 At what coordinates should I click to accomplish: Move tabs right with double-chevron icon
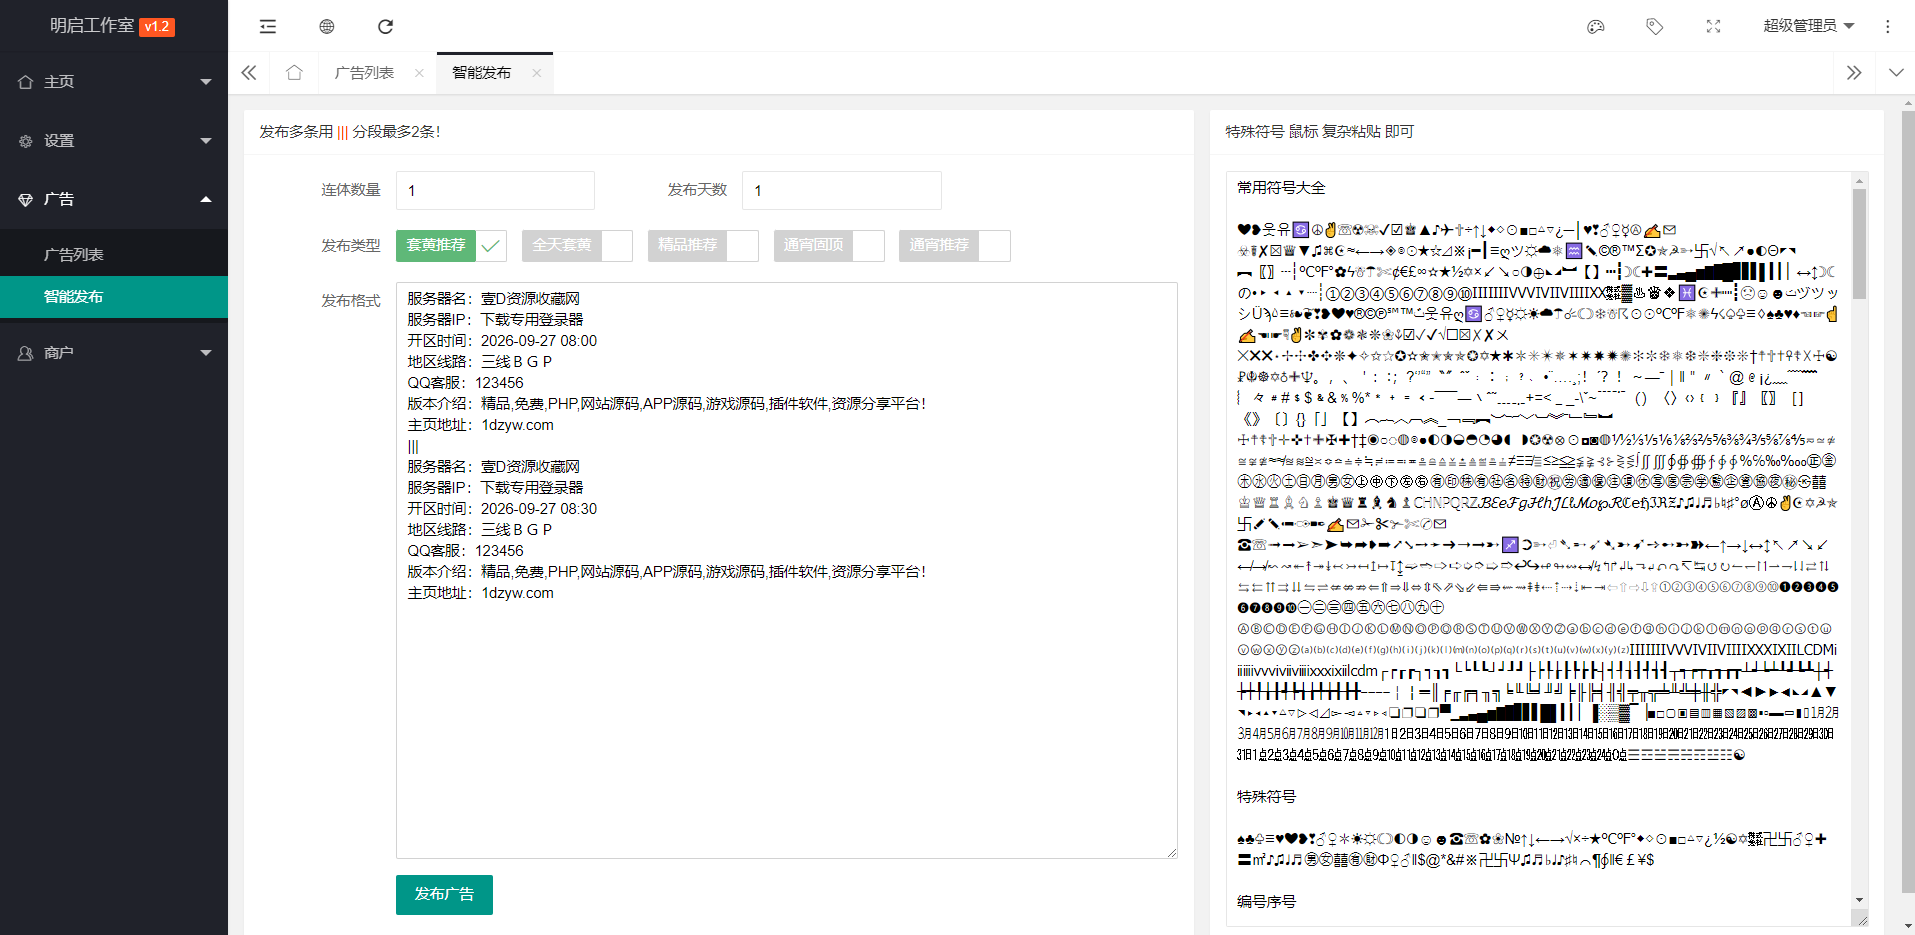click(1854, 72)
